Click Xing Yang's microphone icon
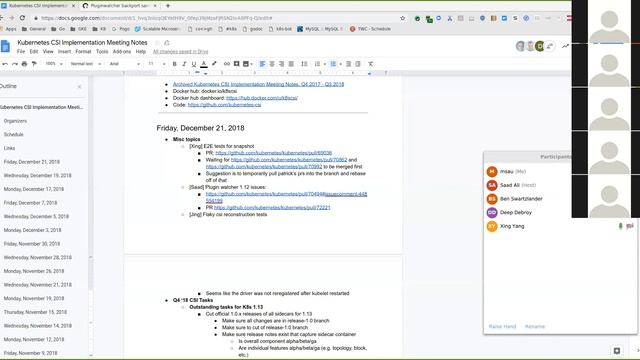 click(620, 226)
